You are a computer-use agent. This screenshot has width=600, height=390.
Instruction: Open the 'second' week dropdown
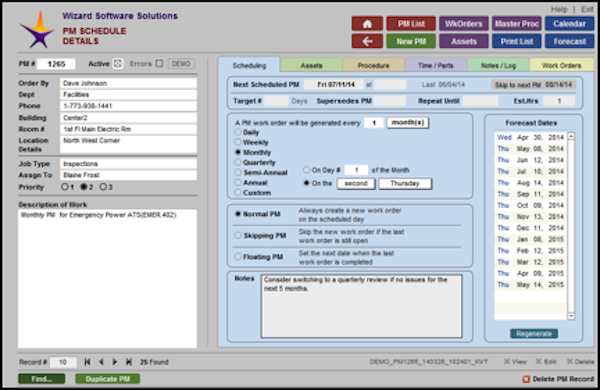click(x=356, y=183)
